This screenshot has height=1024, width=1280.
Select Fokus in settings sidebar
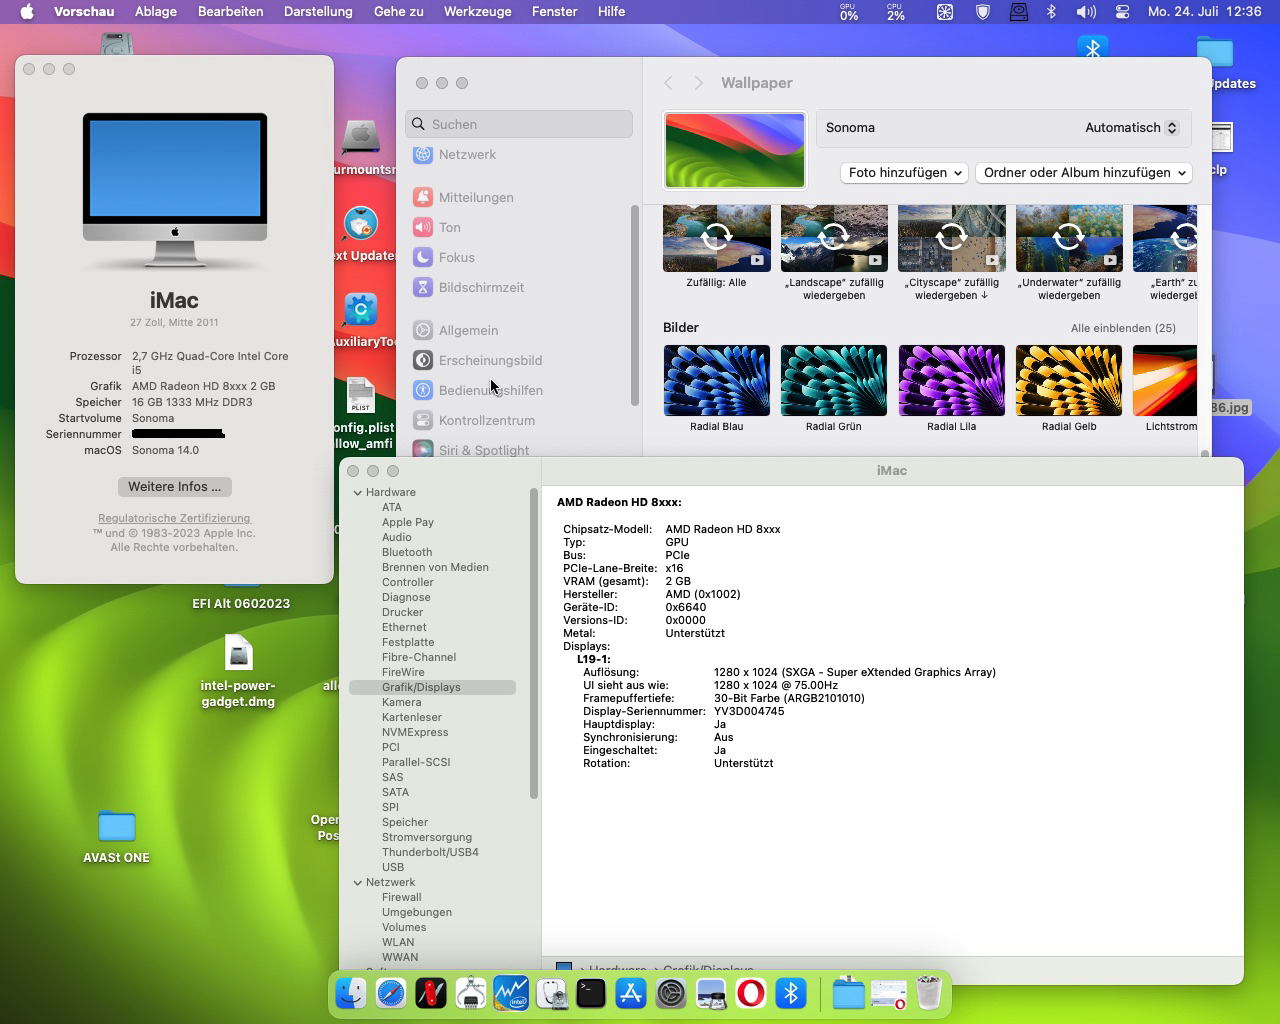456,257
